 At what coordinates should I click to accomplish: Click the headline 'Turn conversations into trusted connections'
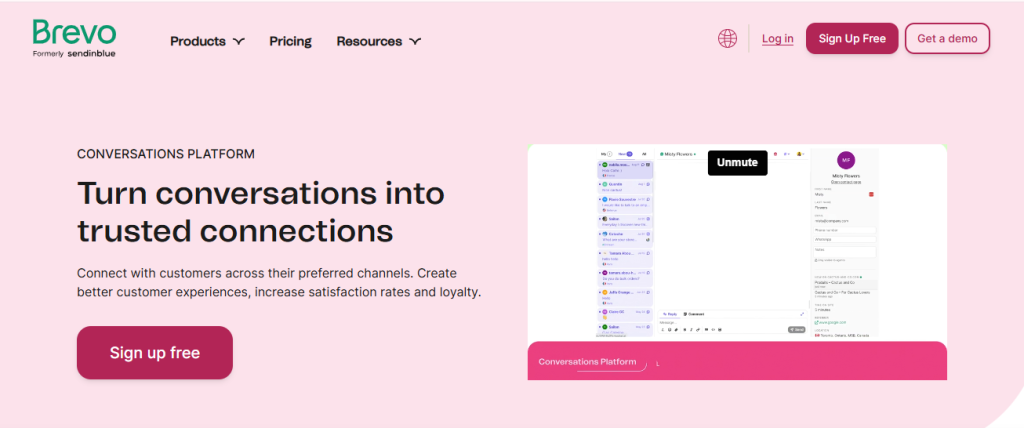tap(261, 212)
